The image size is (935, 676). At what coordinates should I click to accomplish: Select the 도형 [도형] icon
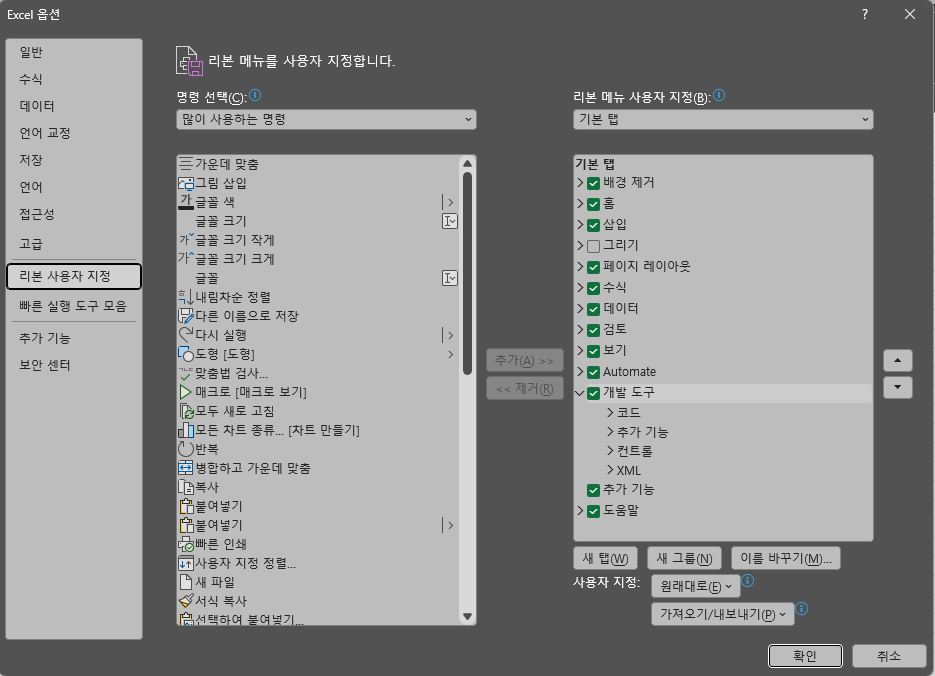tap(186, 354)
